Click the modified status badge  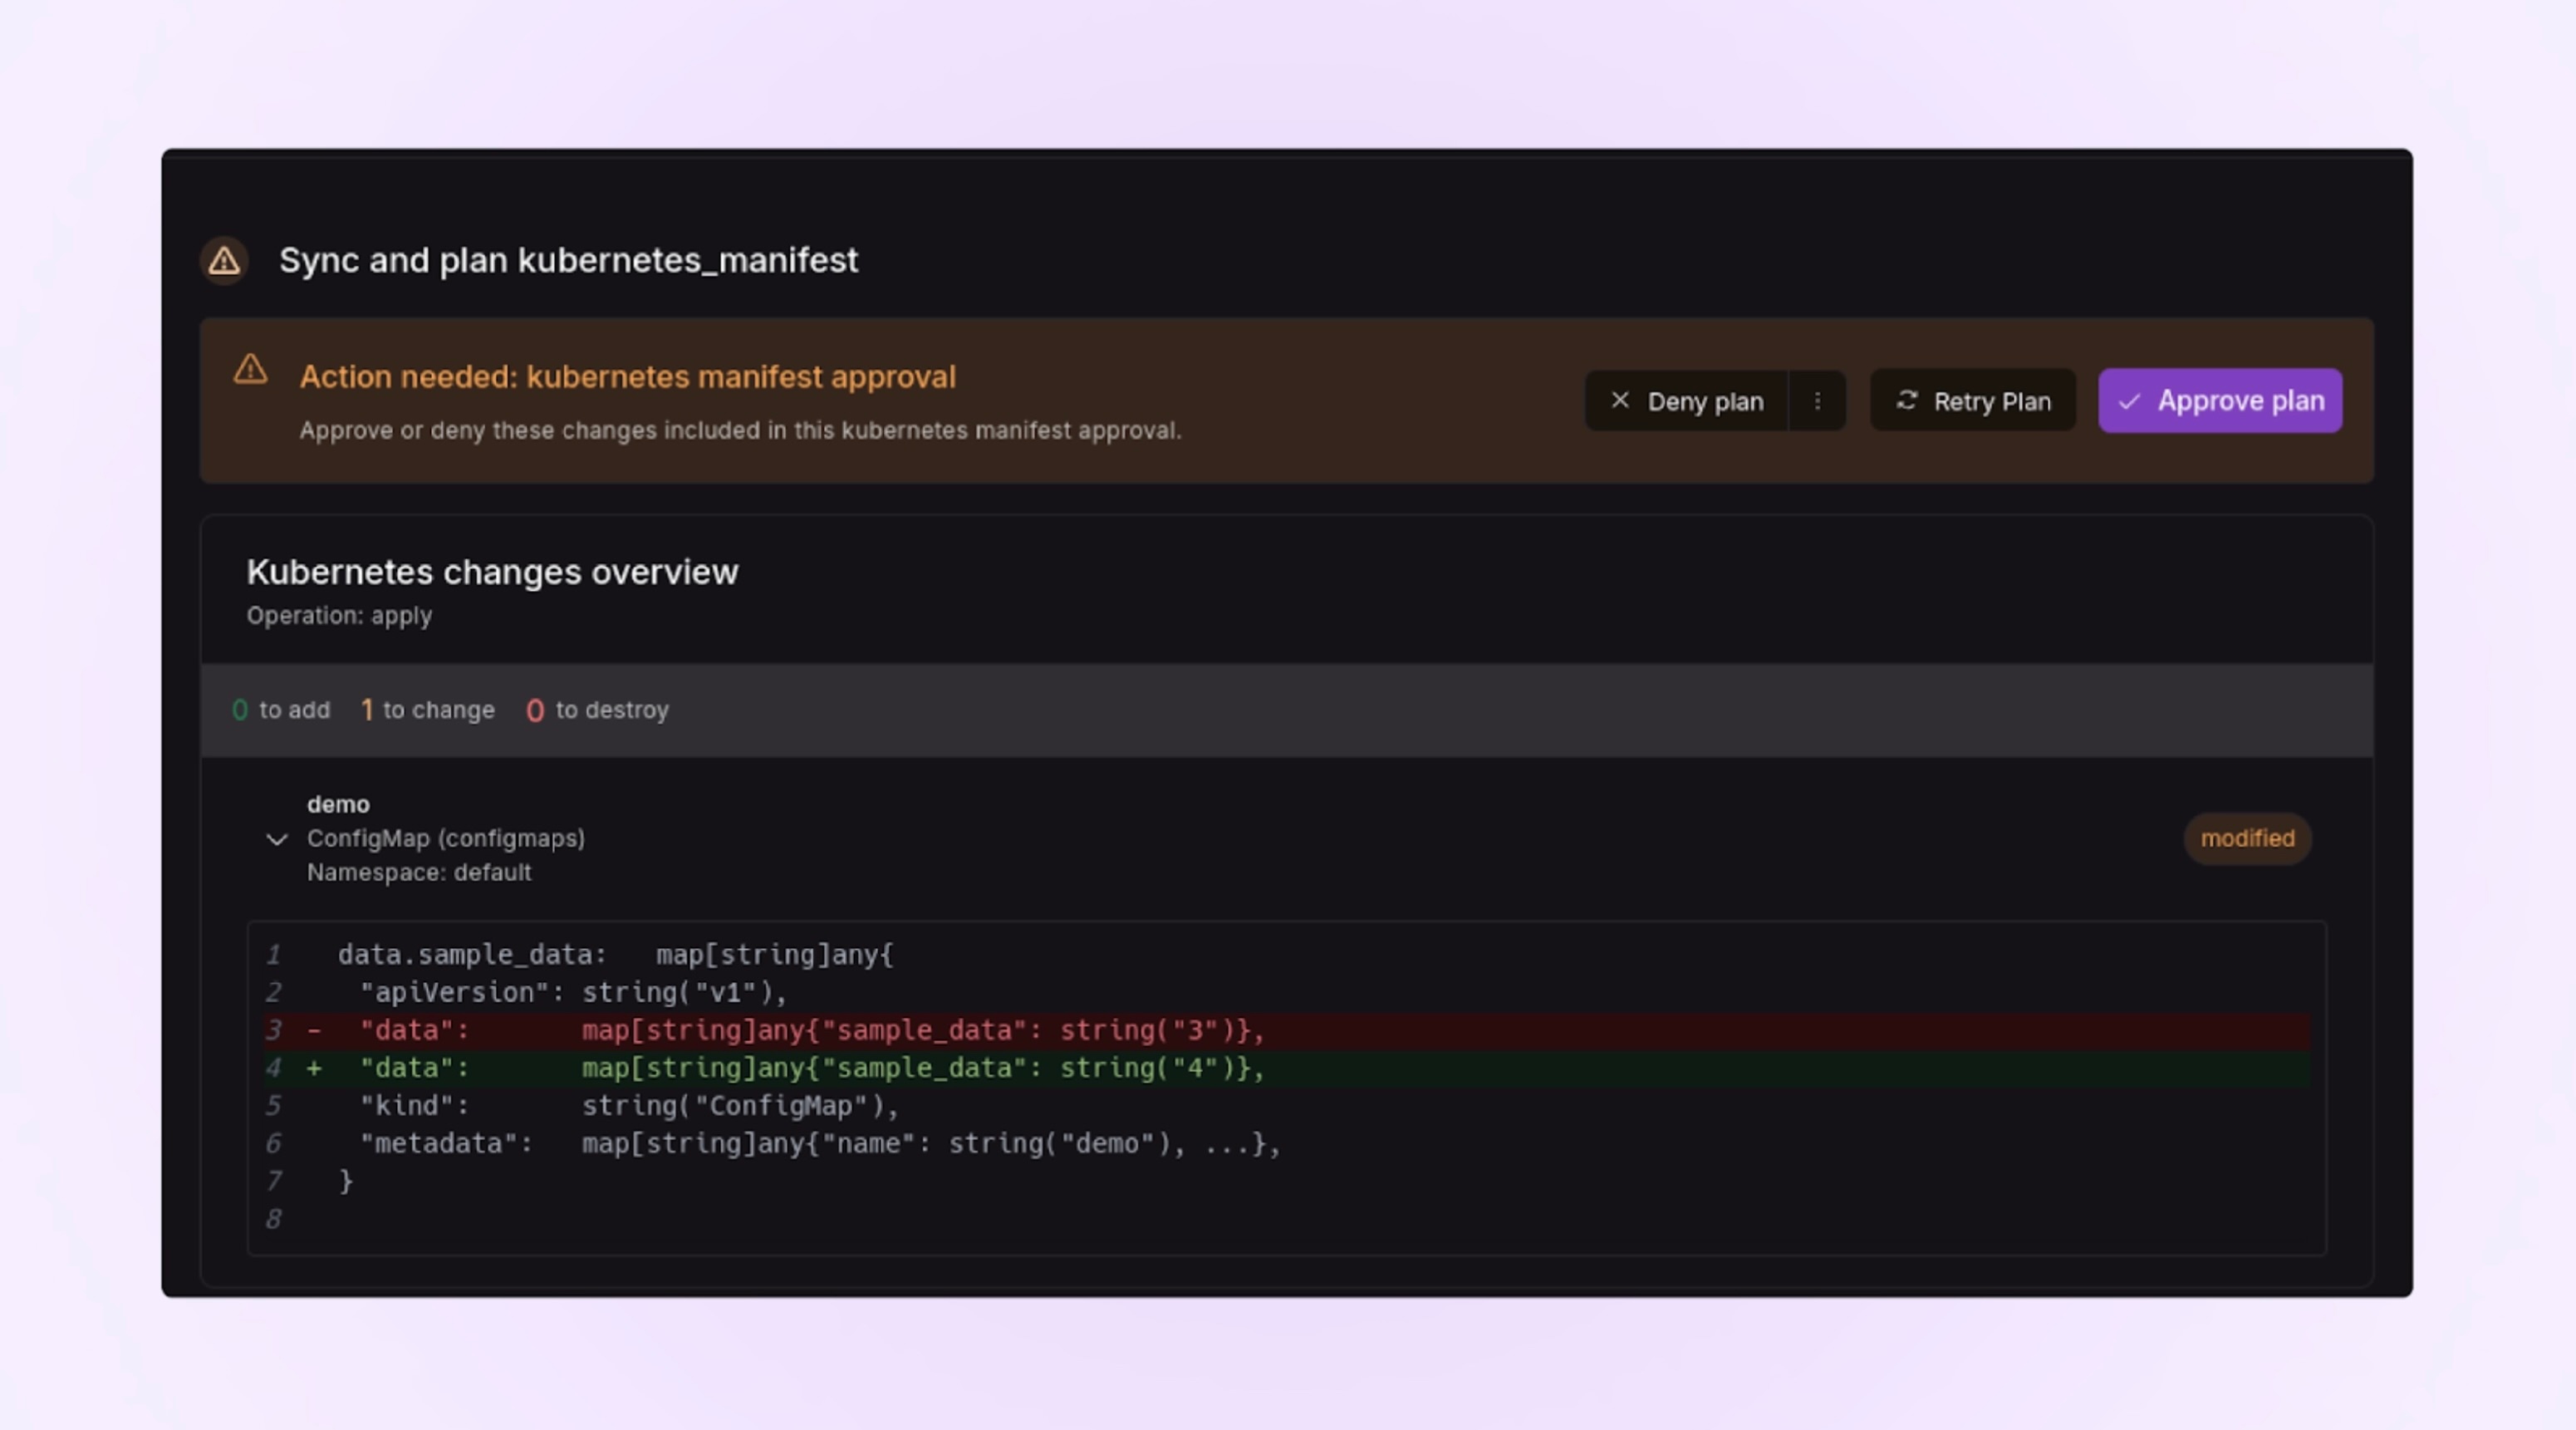click(2246, 838)
